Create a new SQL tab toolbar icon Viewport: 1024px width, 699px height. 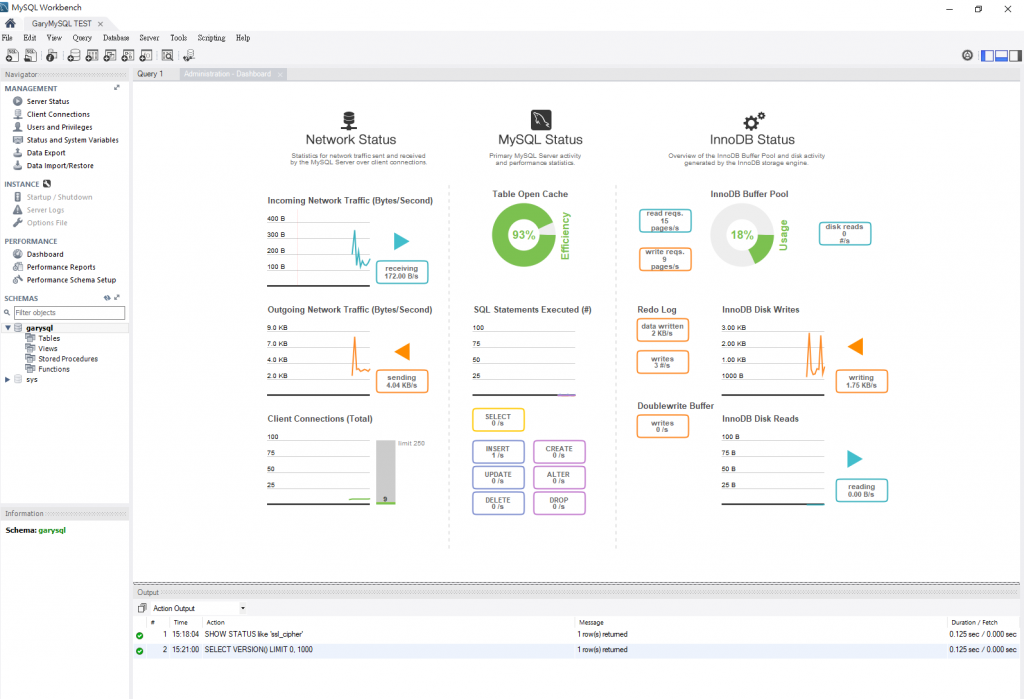pyautogui.click(x=12, y=56)
